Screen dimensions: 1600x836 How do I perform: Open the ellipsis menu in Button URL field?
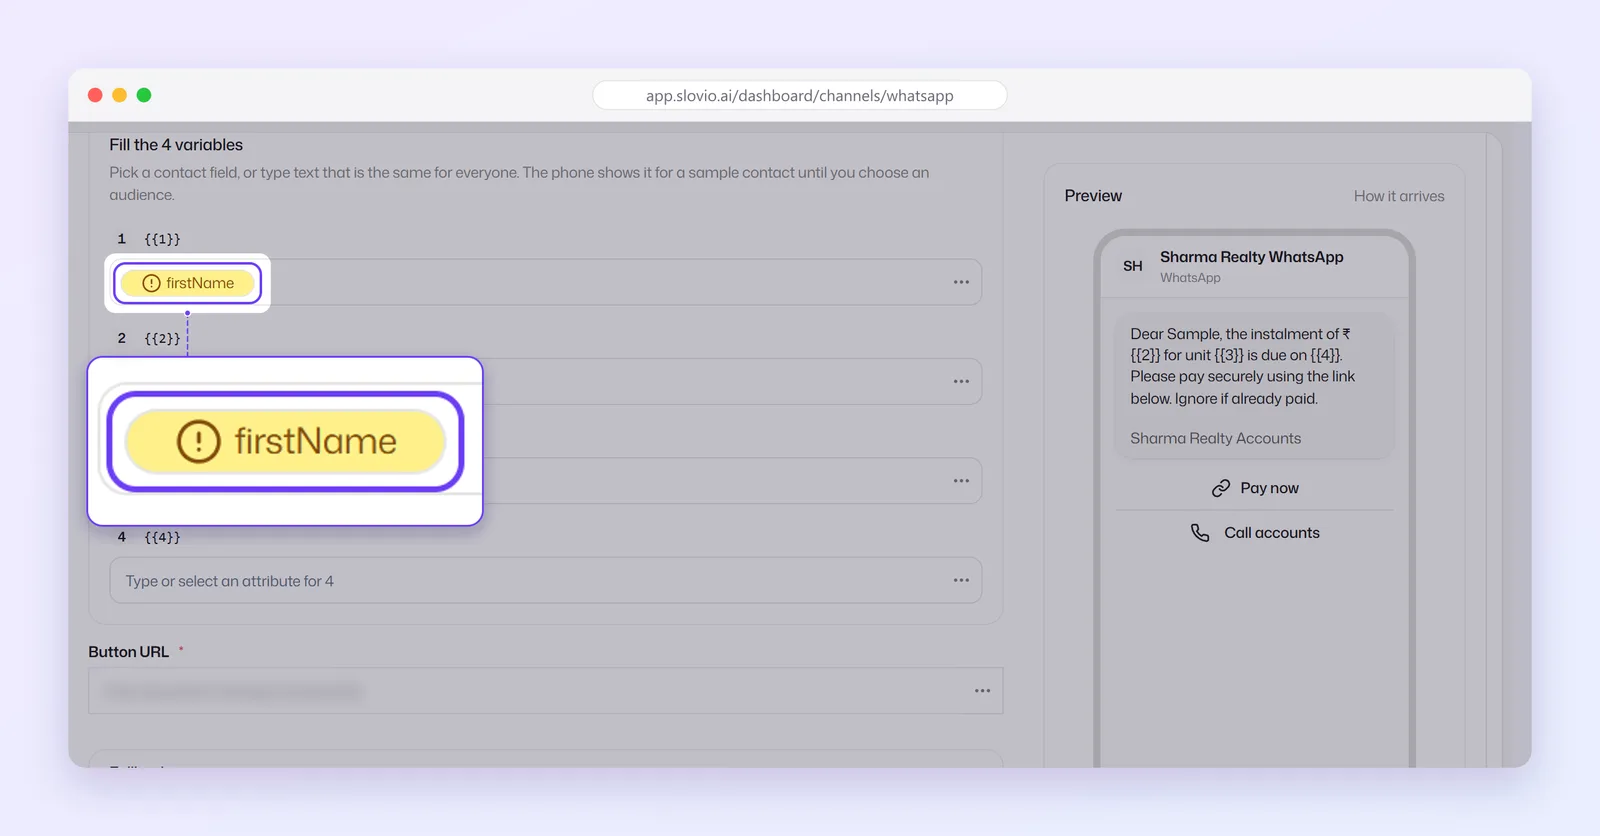coord(983,691)
